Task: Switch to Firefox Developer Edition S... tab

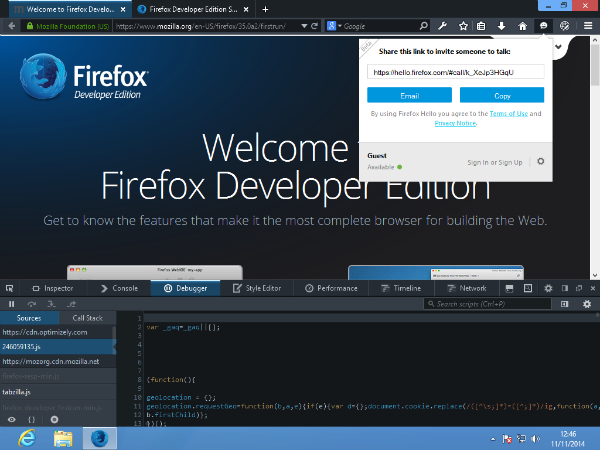Action: (x=192, y=9)
